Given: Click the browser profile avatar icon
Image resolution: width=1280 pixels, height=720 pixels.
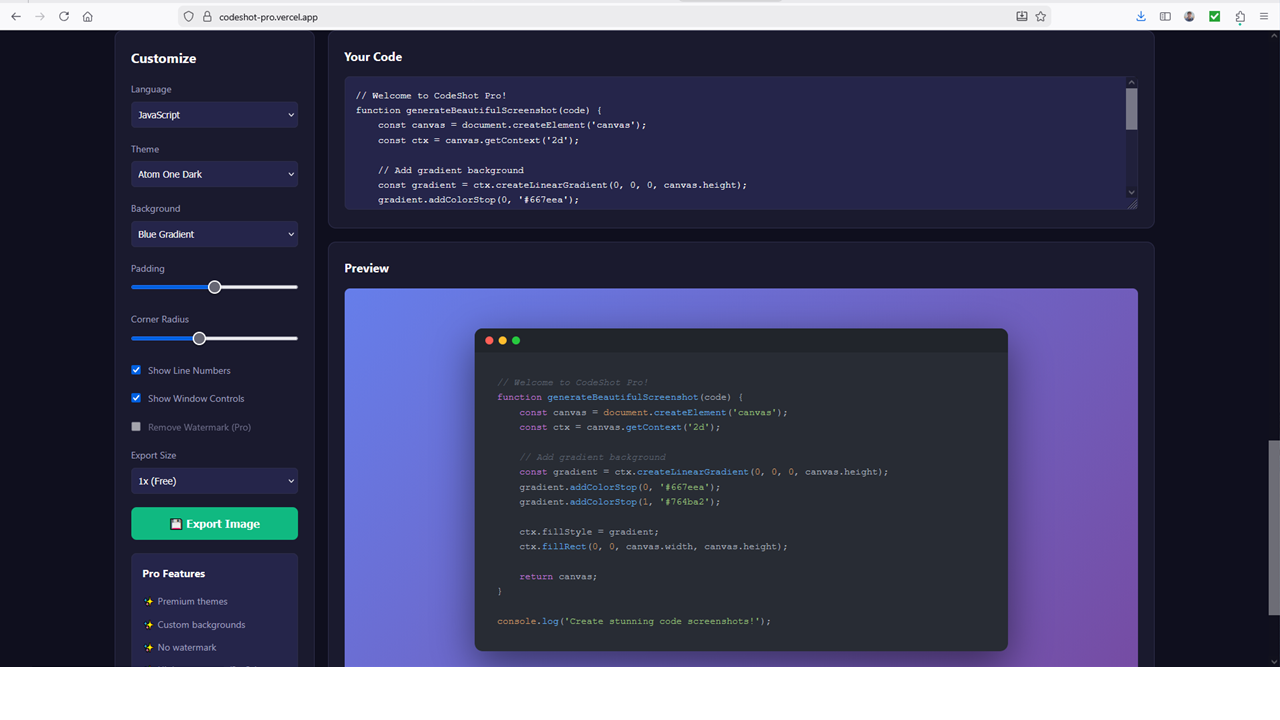Looking at the screenshot, I should pyautogui.click(x=1189, y=16).
